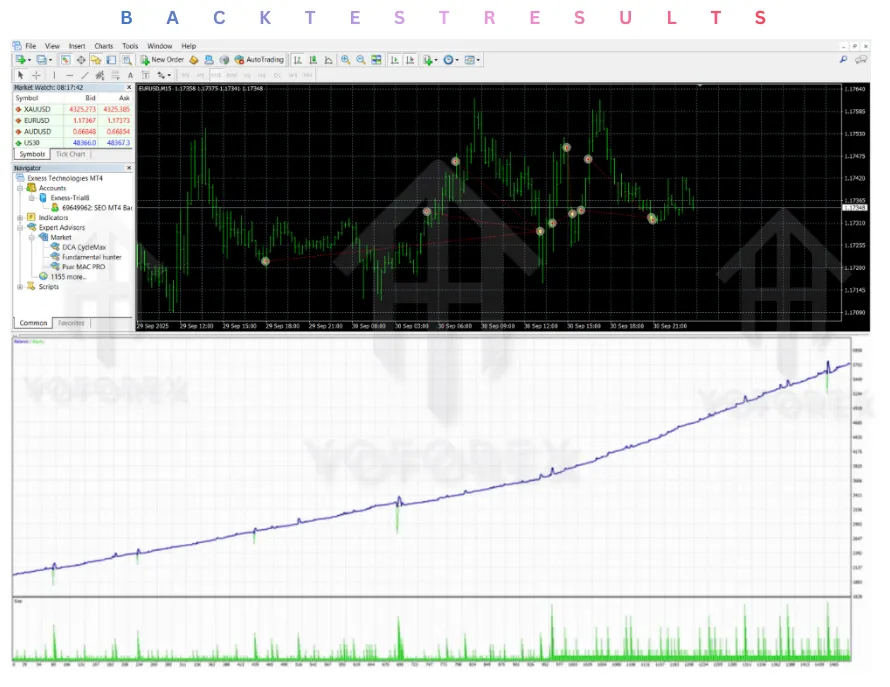Image resolution: width=890 pixels, height=687 pixels.
Task: Select the Cursor arrow tool
Action: (20, 75)
